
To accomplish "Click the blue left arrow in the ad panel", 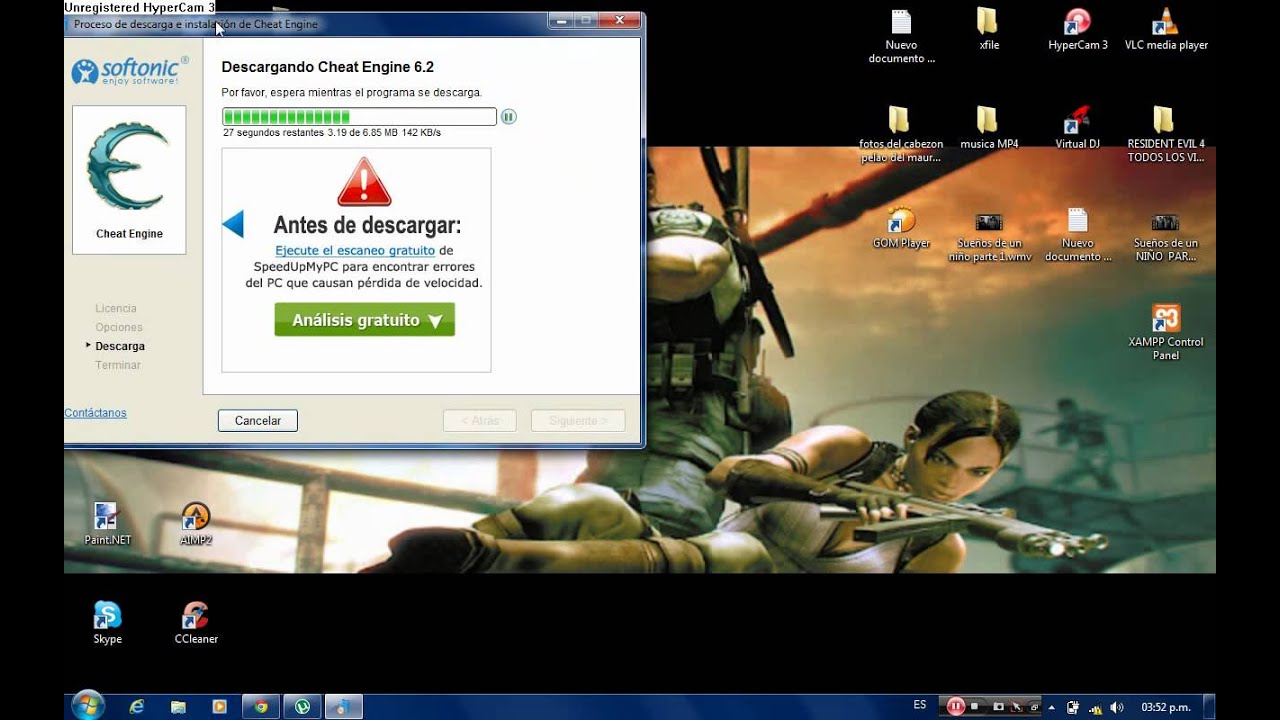I will click(x=233, y=224).
